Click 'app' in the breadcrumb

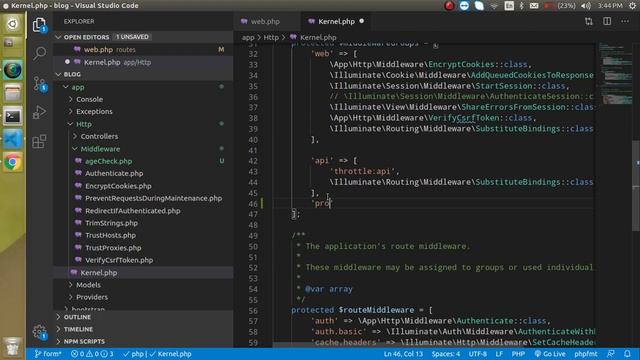pyautogui.click(x=248, y=38)
